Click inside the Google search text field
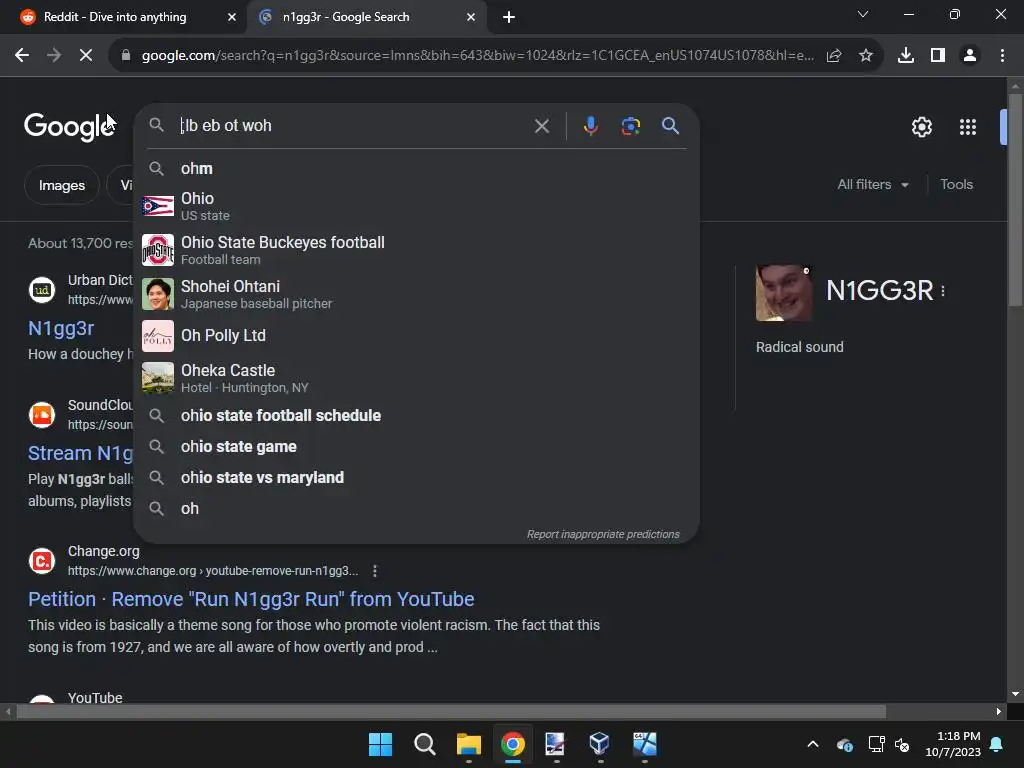The image size is (1024, 768). coord(353,125)
